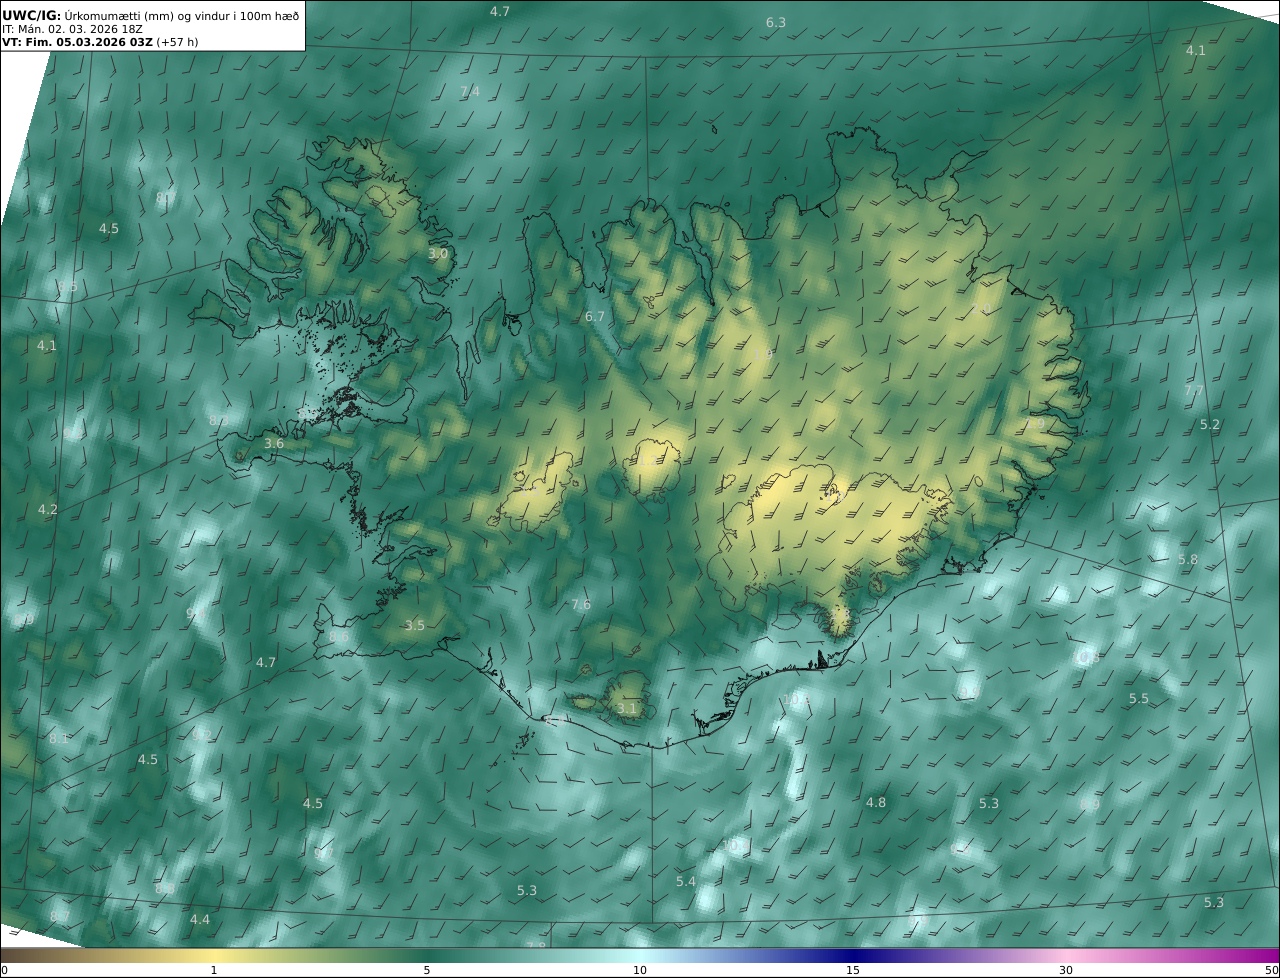The image size is (1280, 978).
Task: Click the '10' tick label on the color scale
Action: click(640, 971)
